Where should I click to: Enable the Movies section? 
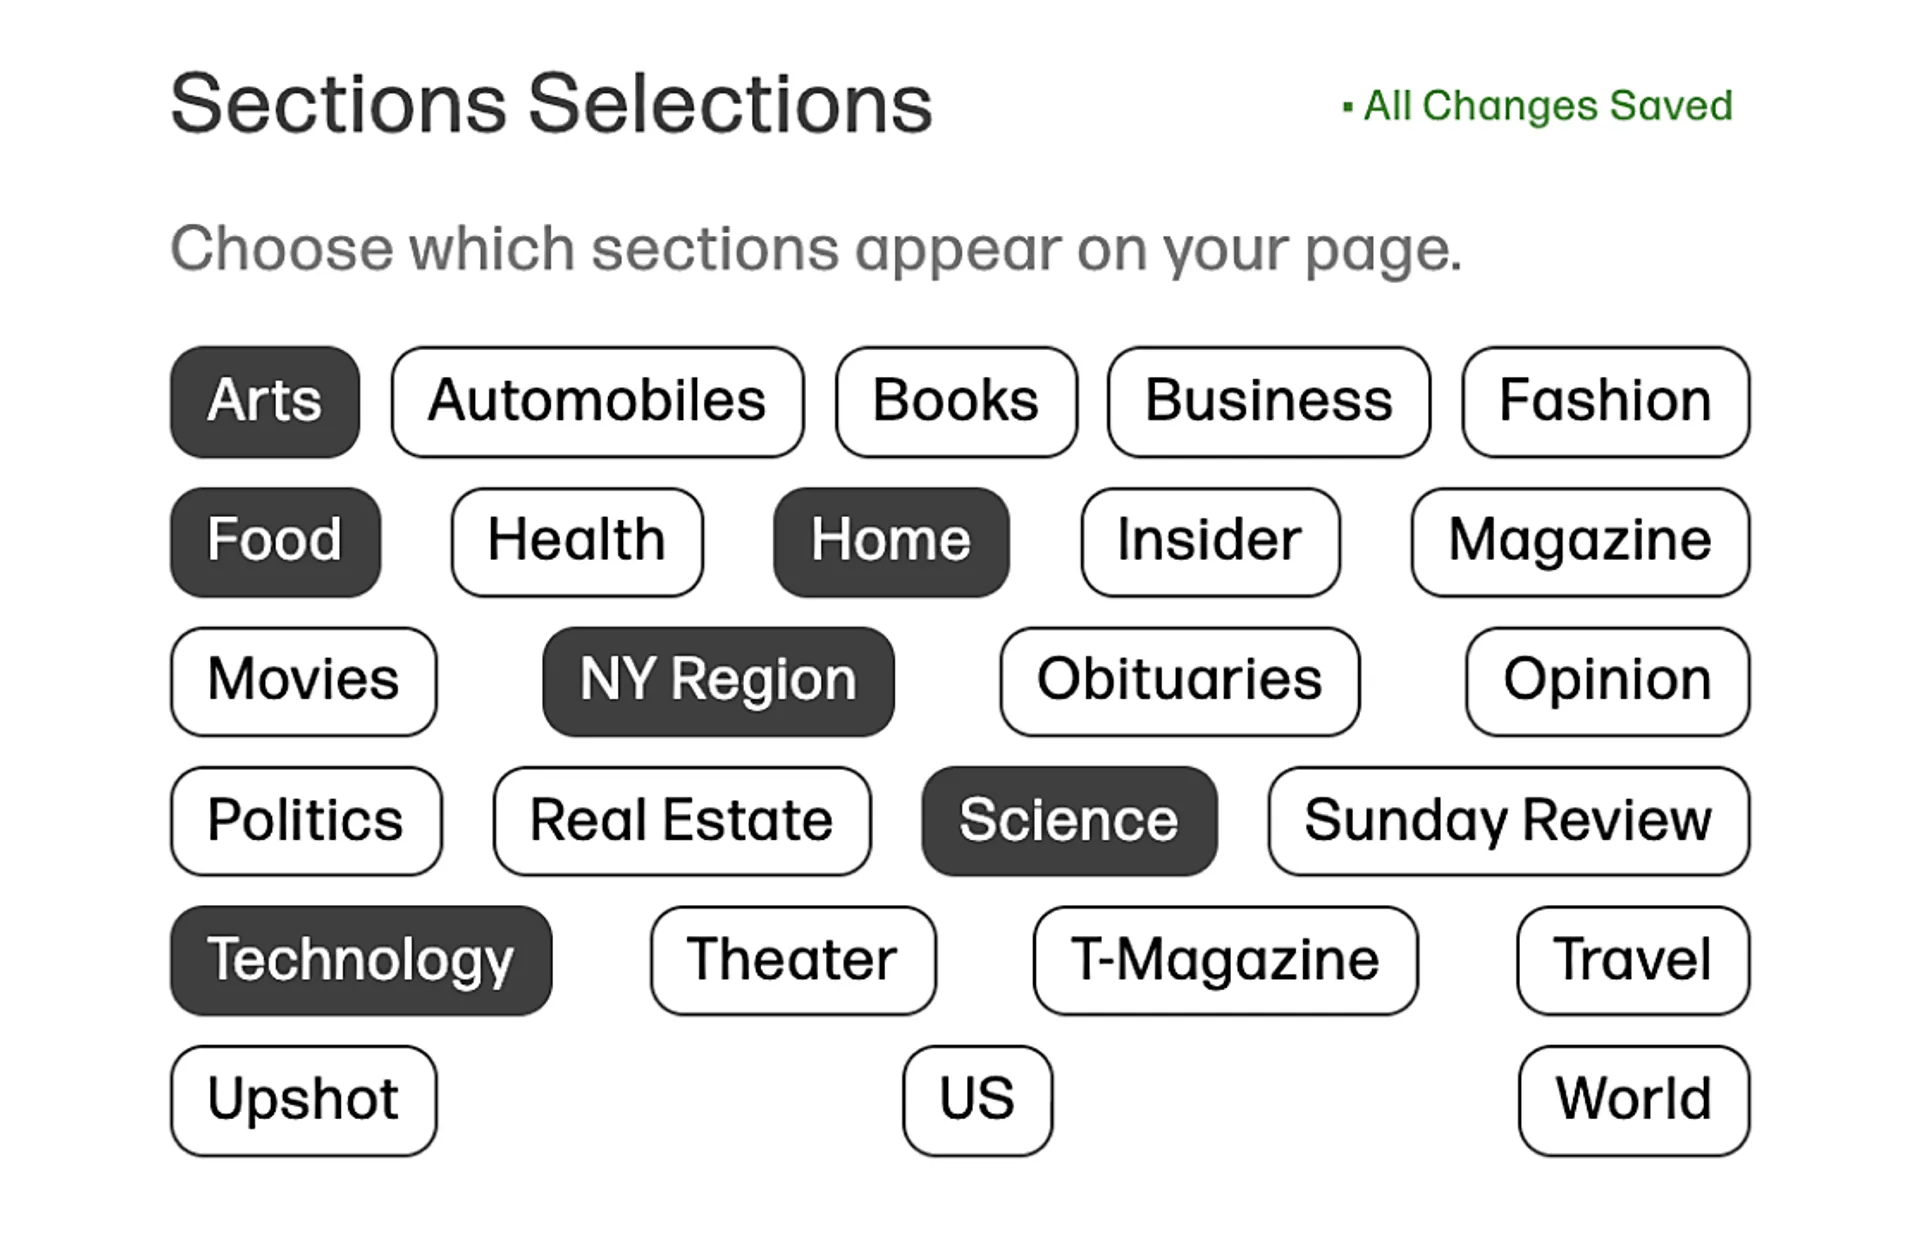pos(304,681)
